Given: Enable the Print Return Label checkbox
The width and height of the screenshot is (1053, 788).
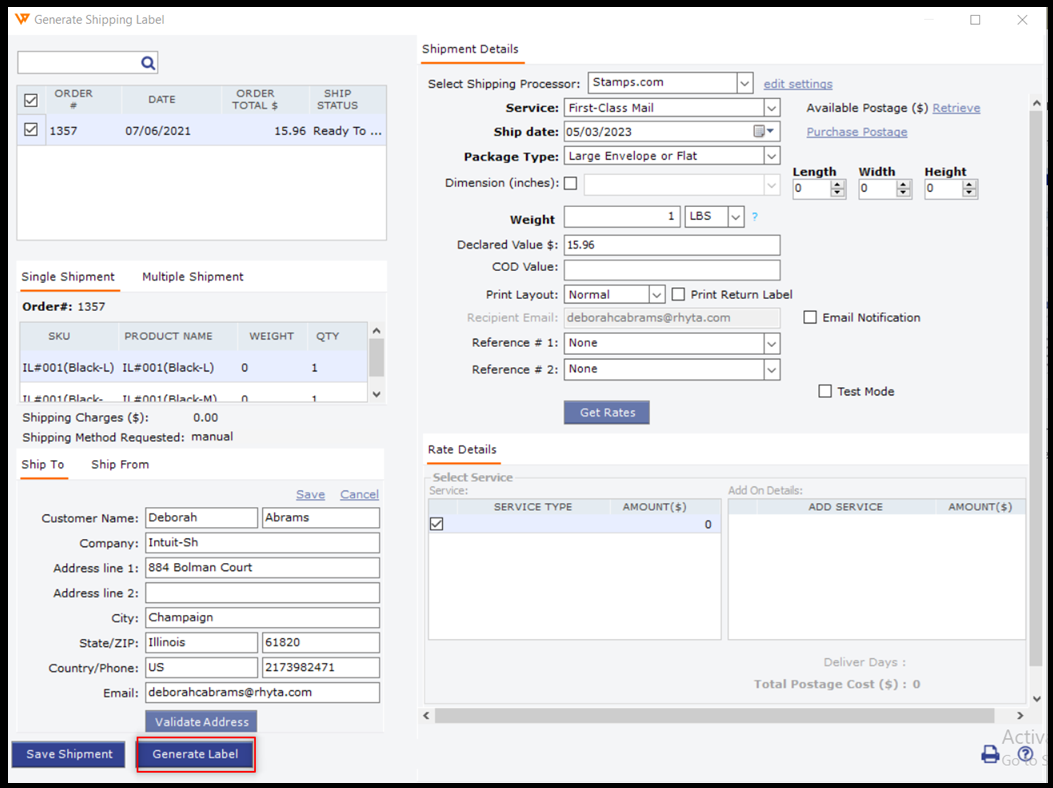Looking at the screenshot, I should tap(678, 295).
